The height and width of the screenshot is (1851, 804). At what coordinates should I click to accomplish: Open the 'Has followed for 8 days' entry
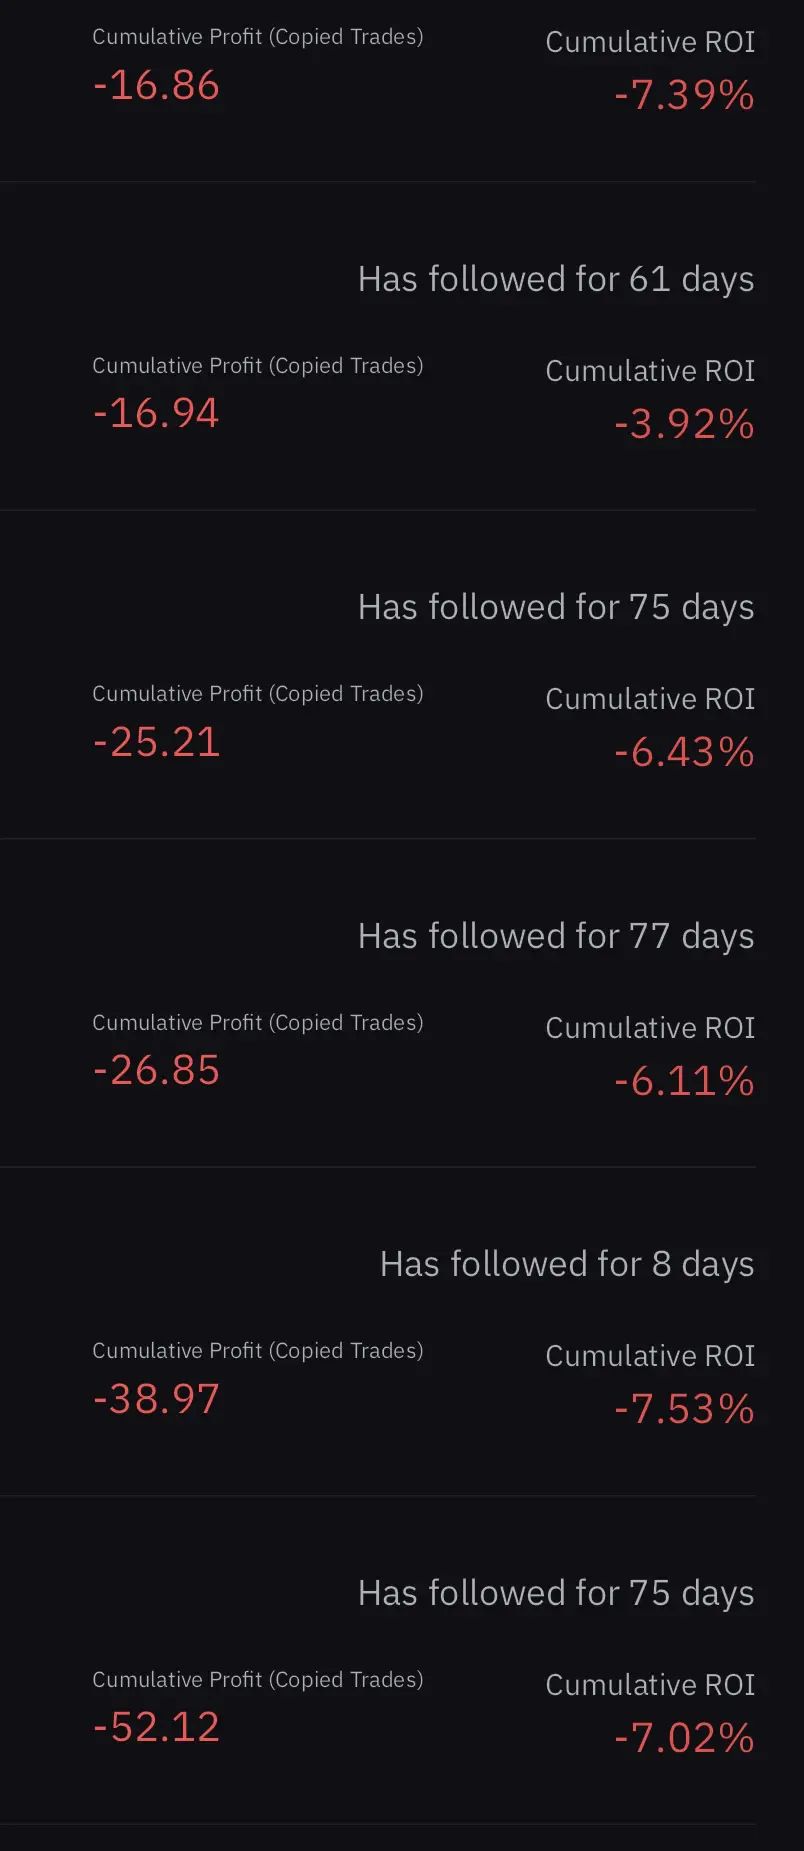(x=567, y=1264)
